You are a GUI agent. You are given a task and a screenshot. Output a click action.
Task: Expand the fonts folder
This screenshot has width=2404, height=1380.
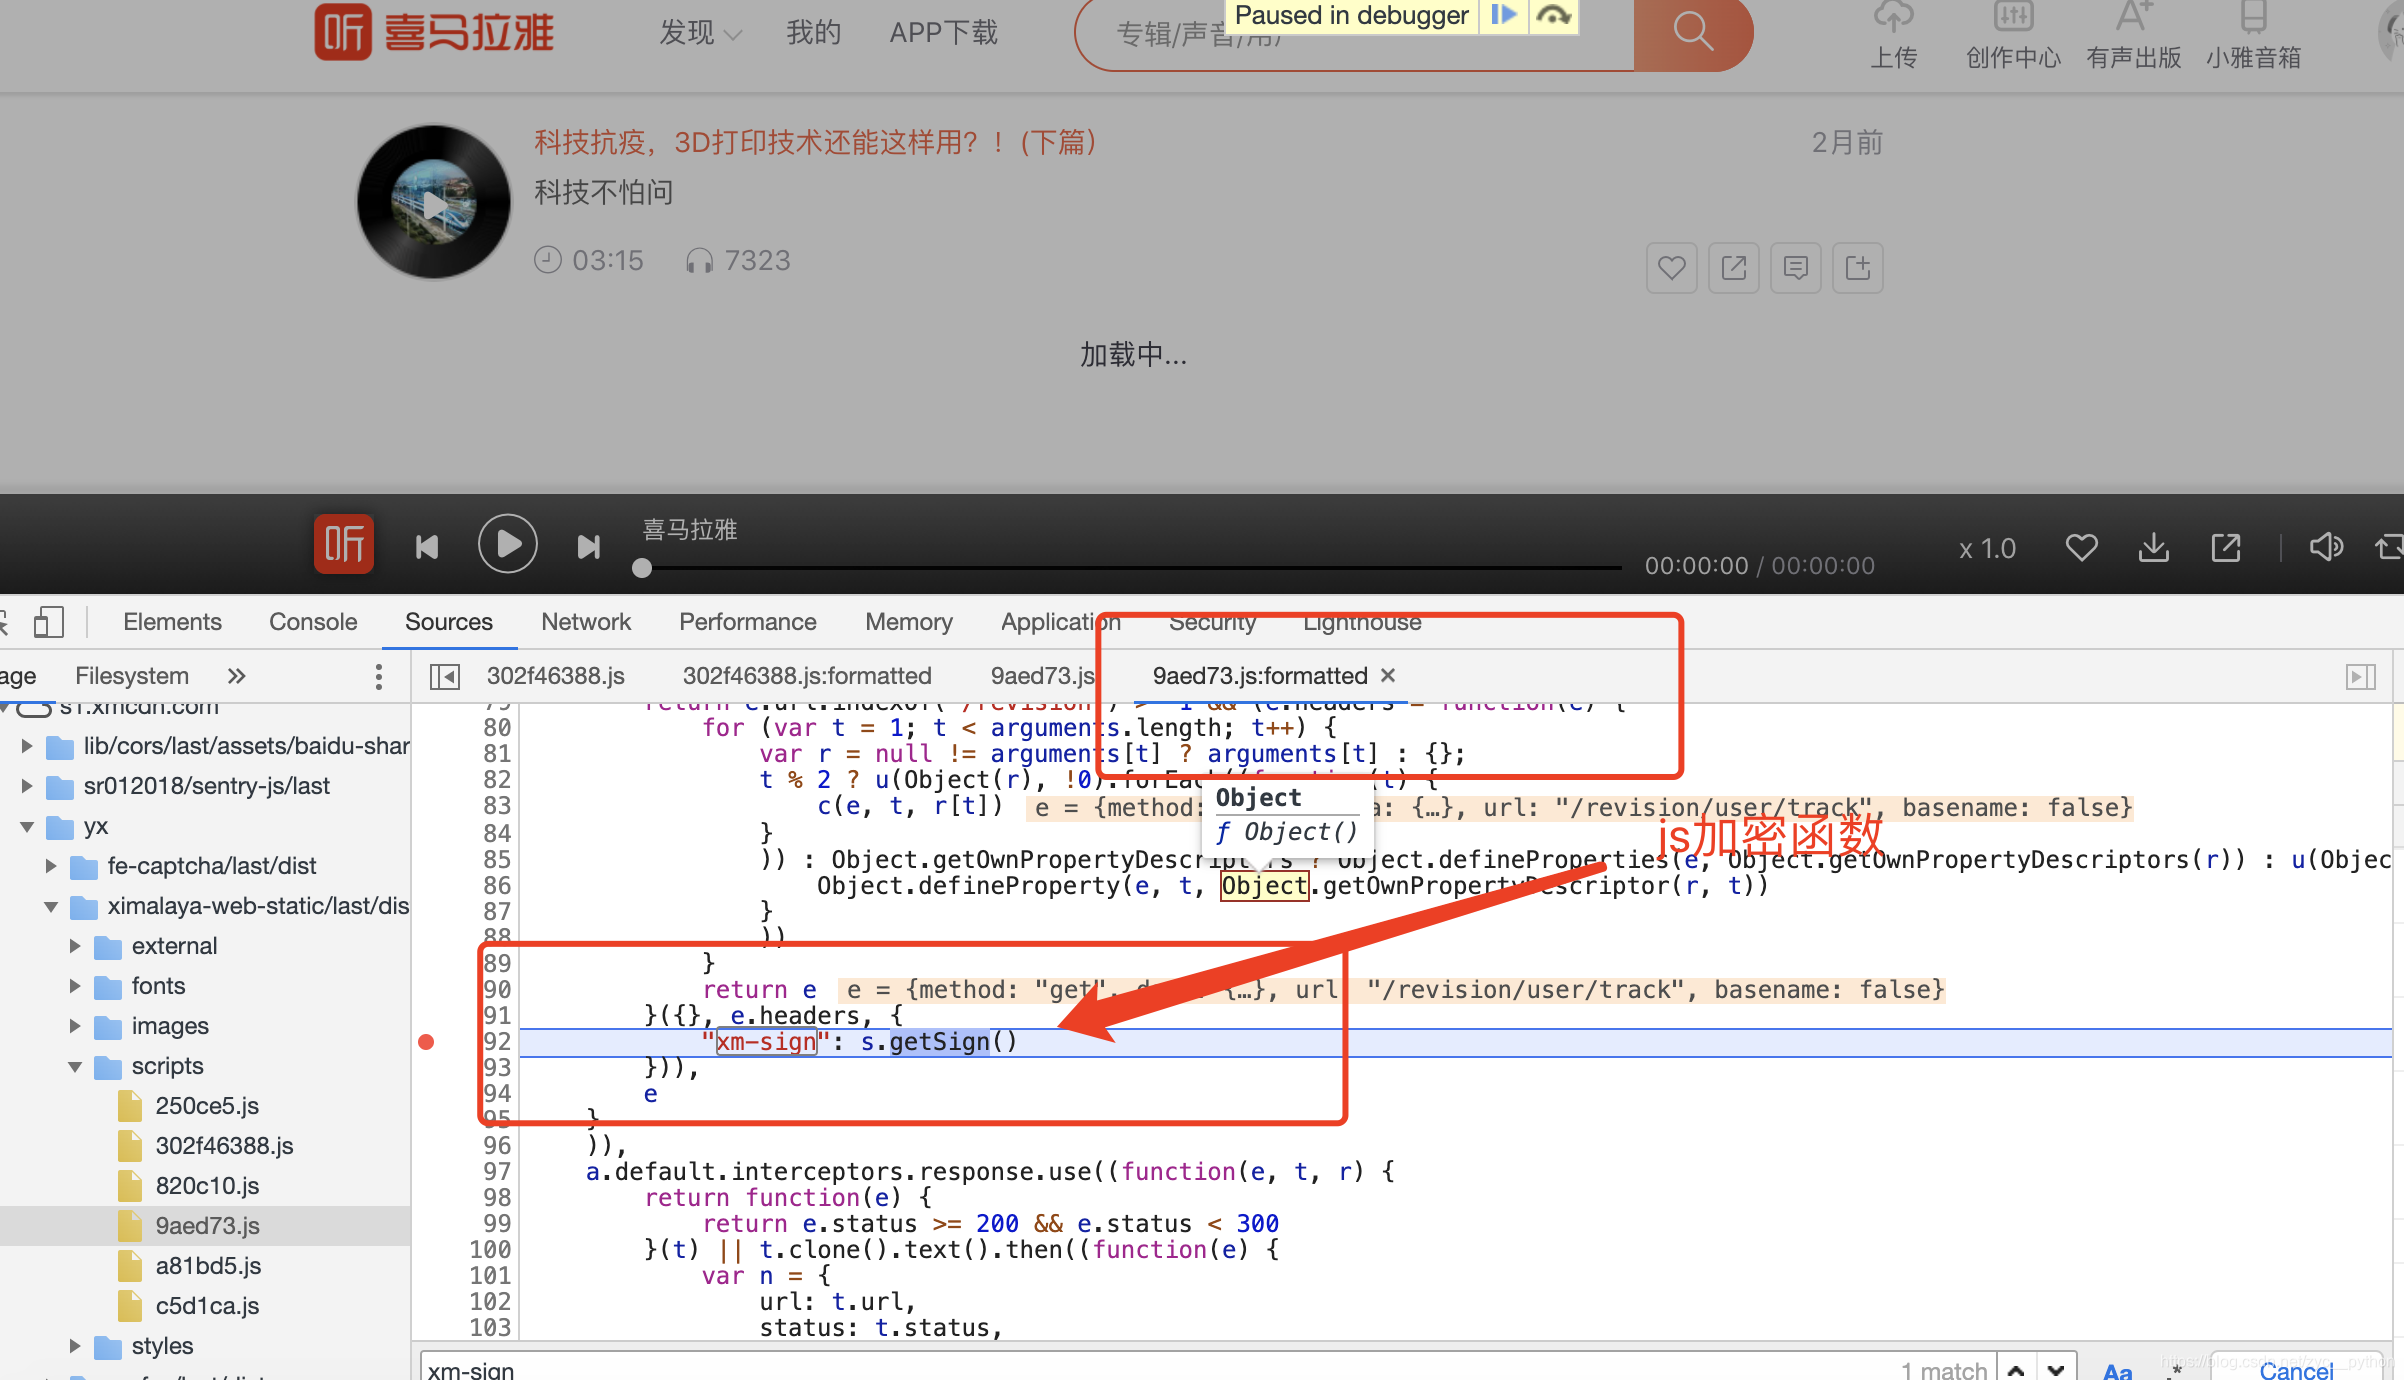(75, 986)
